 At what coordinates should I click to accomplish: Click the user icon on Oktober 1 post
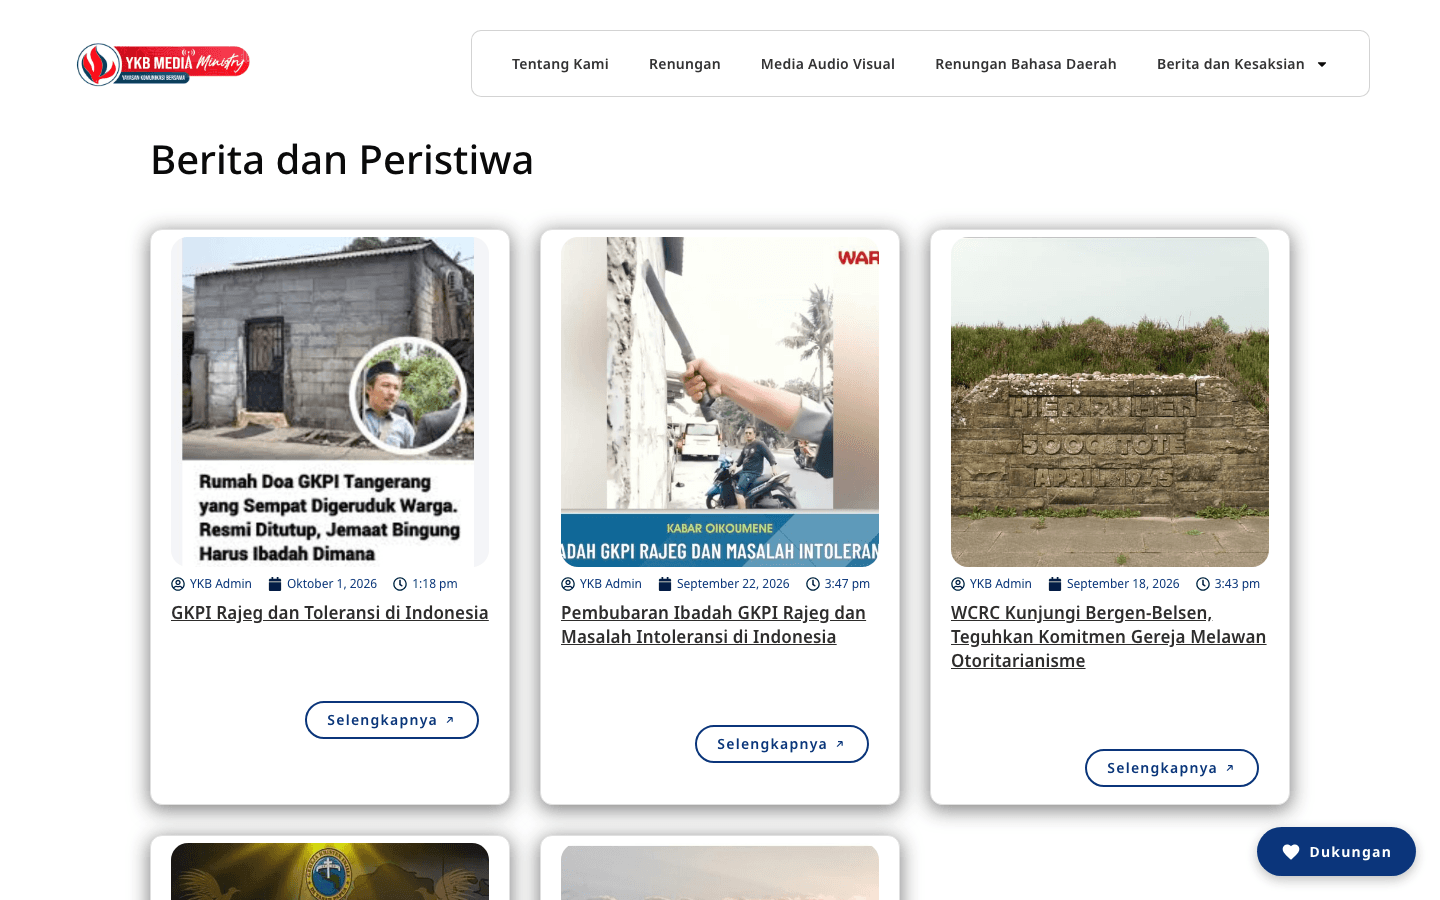[x=178, y=584]
